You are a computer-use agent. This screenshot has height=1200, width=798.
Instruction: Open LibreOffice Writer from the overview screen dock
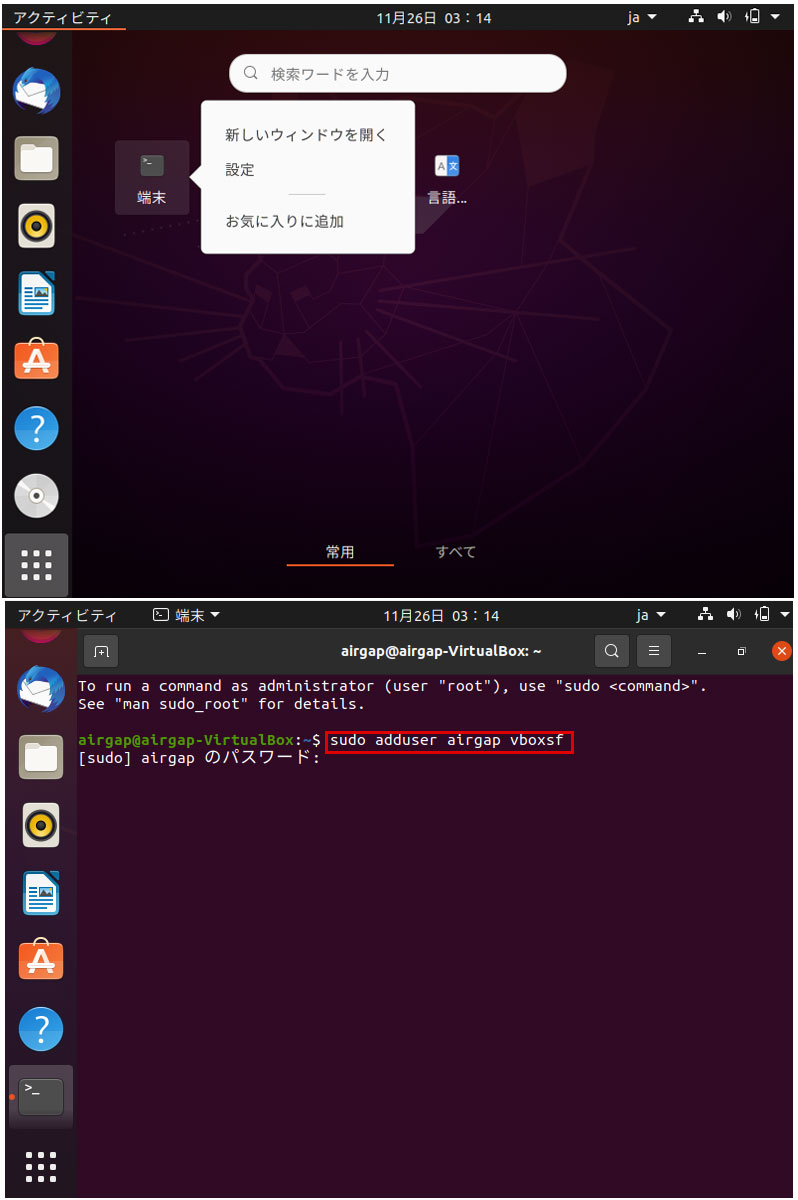click(37, 293)
